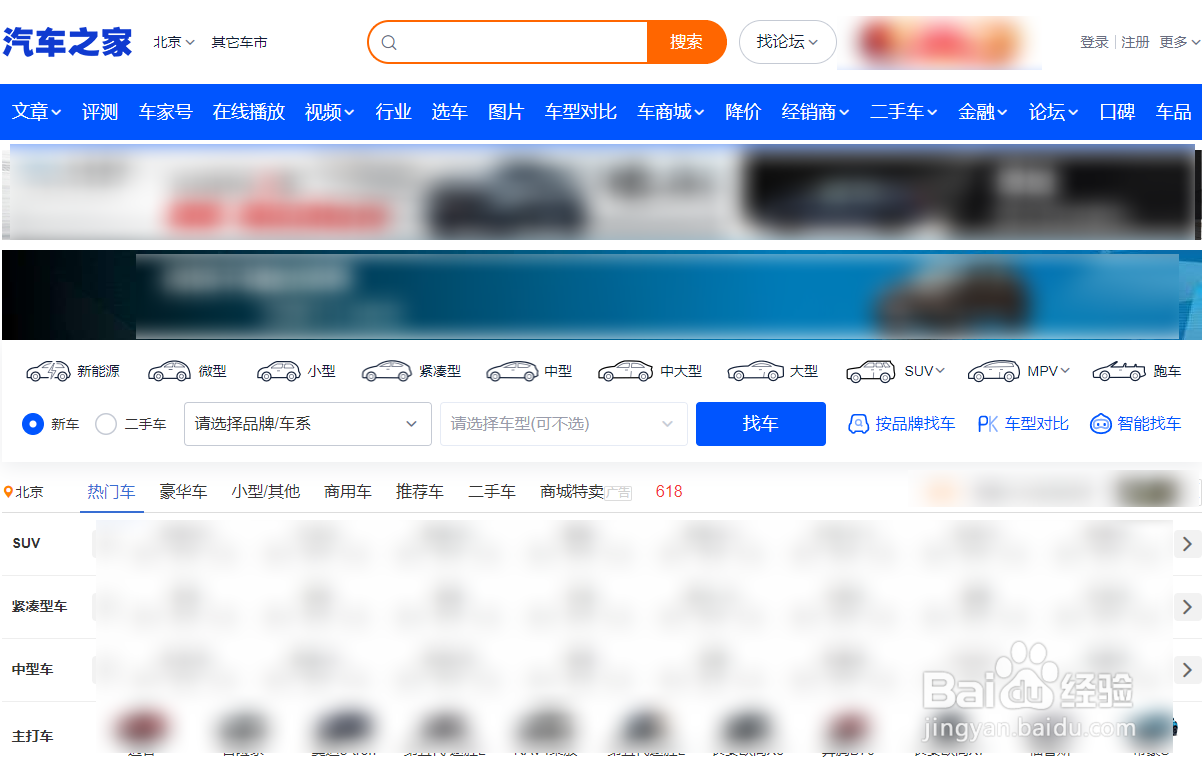This screenshot has height=769, width=1202.
Task: Open 按品牌找车 brand search
Action: 901,424
